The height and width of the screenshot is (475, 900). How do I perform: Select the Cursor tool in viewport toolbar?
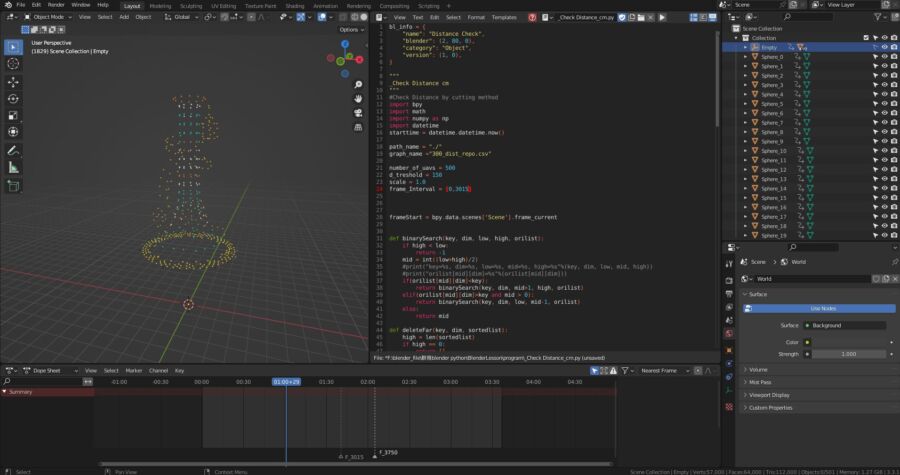(x=13, y=64)
